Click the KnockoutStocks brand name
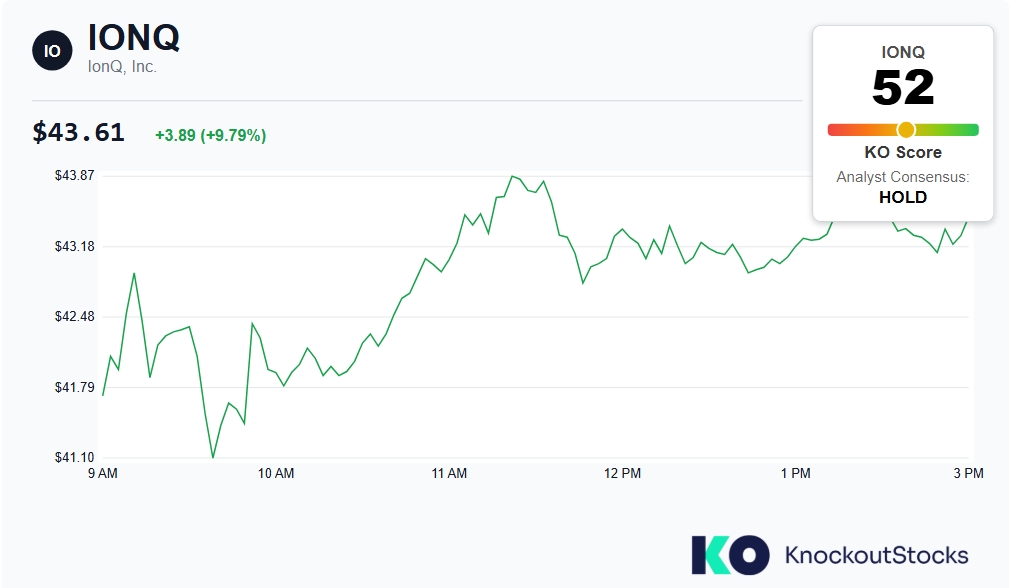Viewport: 1018px width, 588px height. click(876, 556)
